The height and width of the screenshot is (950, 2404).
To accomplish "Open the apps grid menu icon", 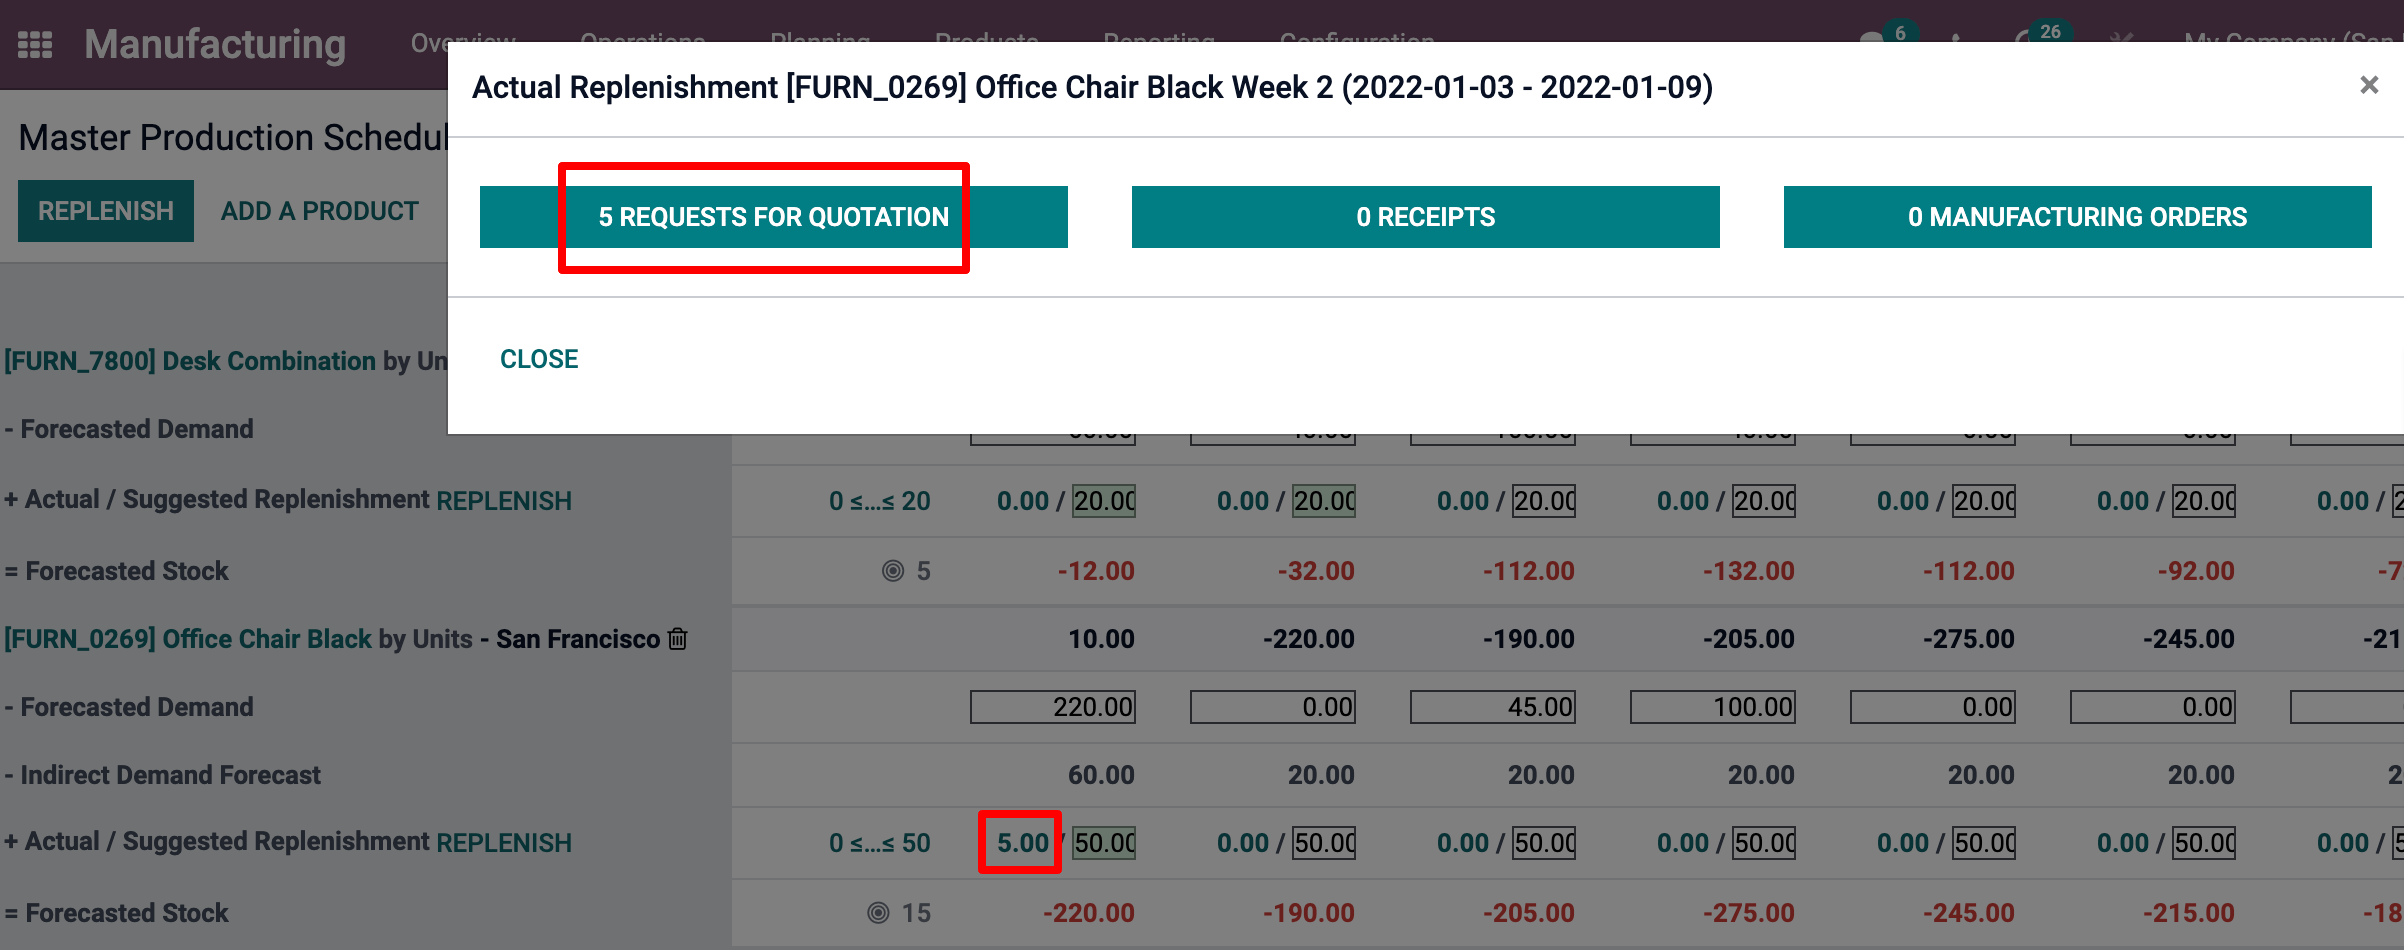I will [35, 45].
